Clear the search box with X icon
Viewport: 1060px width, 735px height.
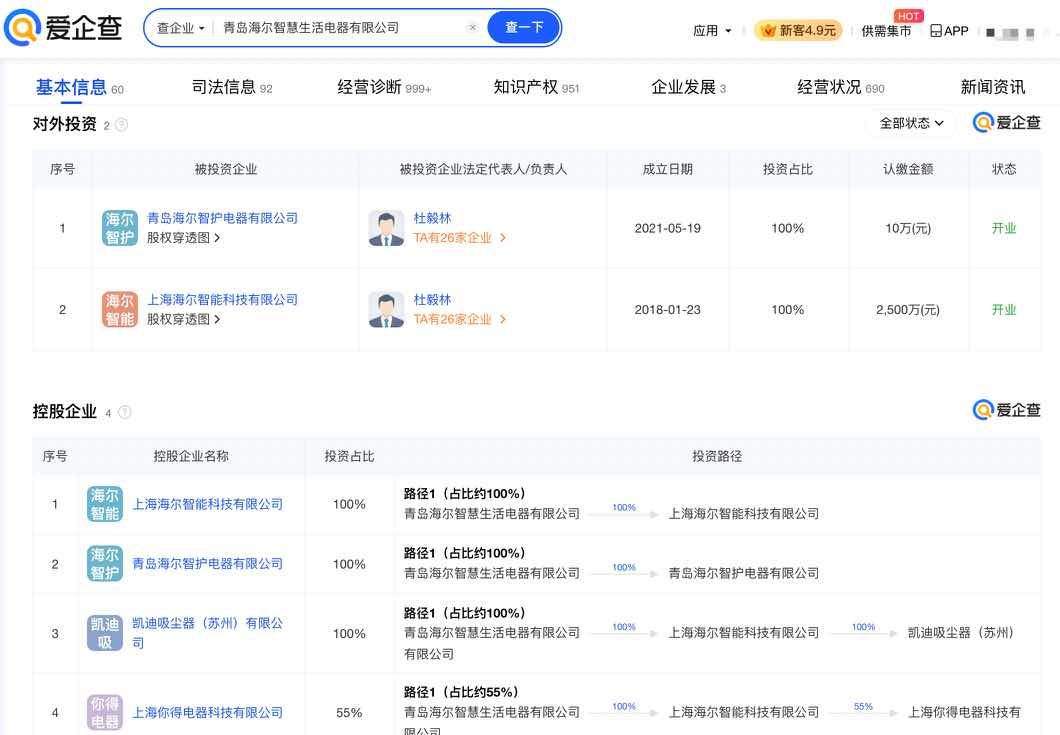coord(473,28)
